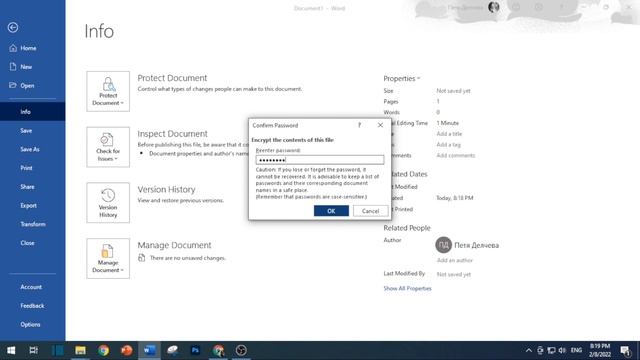Close the Confirm Password dialog with X
640x360 pixels.
pyautogui.click(x=380, y=125)
